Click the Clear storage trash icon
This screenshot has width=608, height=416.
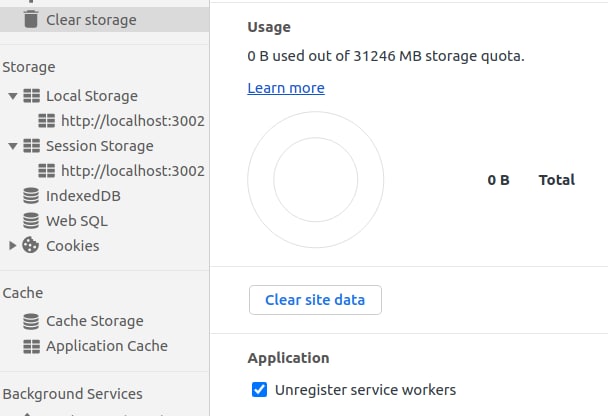tap(30, 19)
